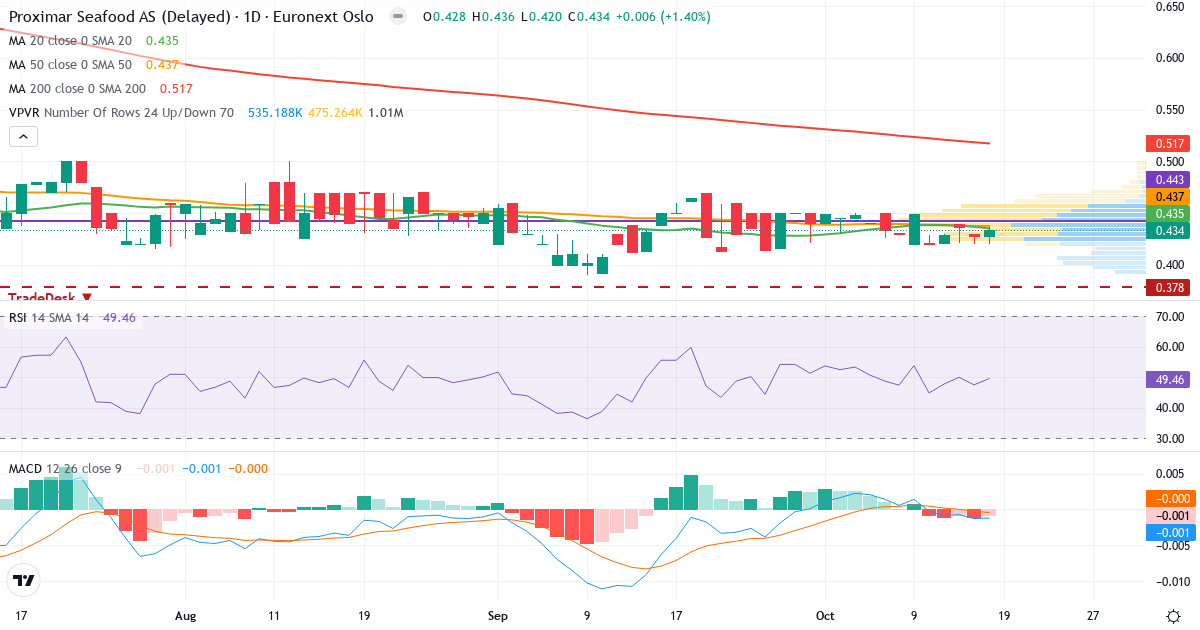1200x630 pixels.
Task: Click the 0.550 price axis label
Action: [x=1170, y=109]
